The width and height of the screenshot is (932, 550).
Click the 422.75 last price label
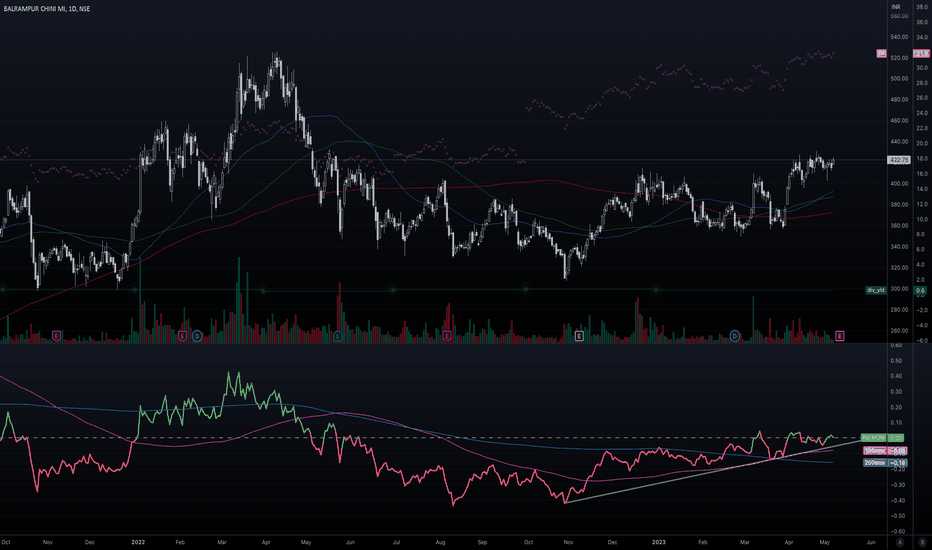point(898,160)
